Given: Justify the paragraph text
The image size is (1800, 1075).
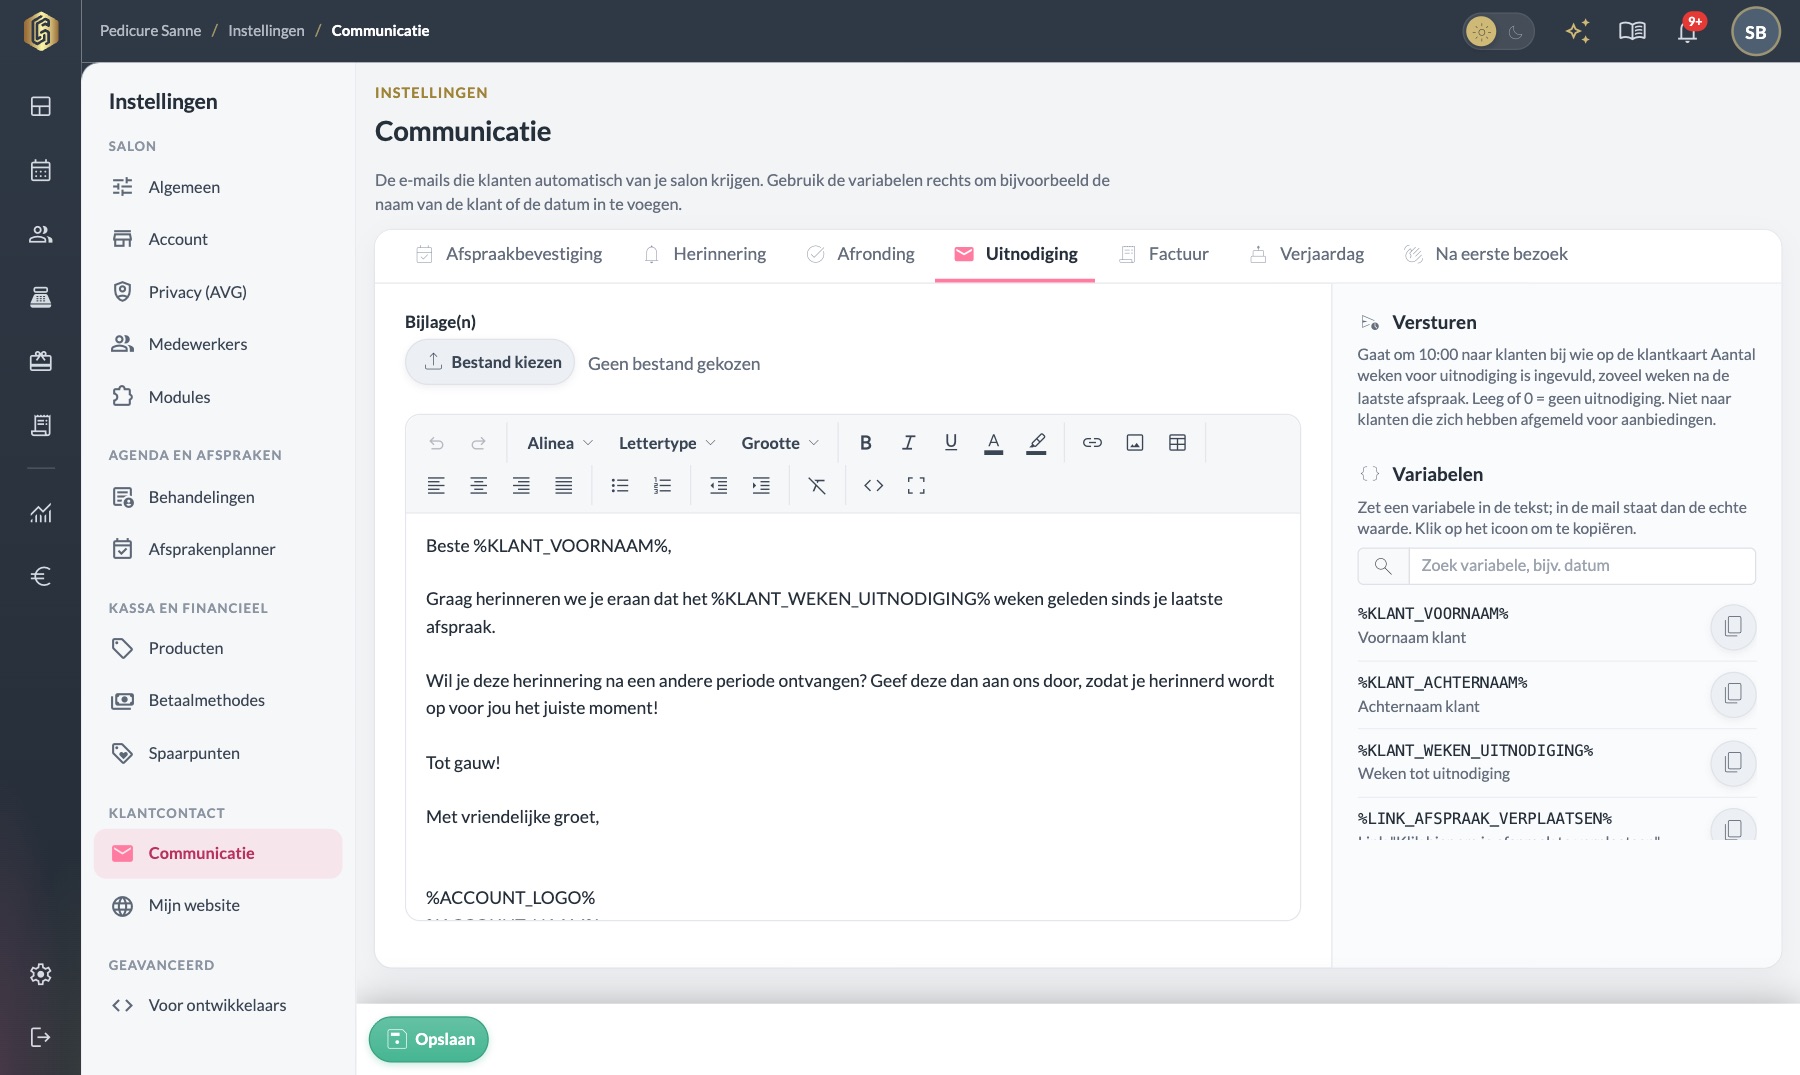Looking at the screenshot, I should (x=564, y=486).
